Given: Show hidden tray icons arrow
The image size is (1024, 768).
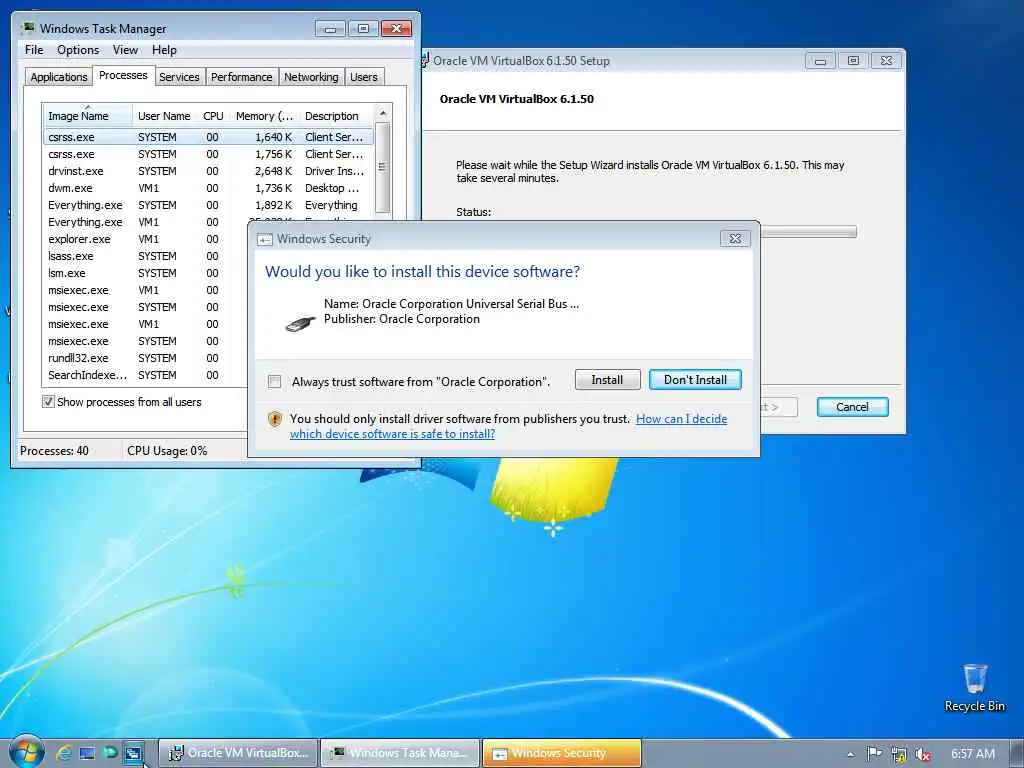Looking at the screenshot, I should point(850,754).
